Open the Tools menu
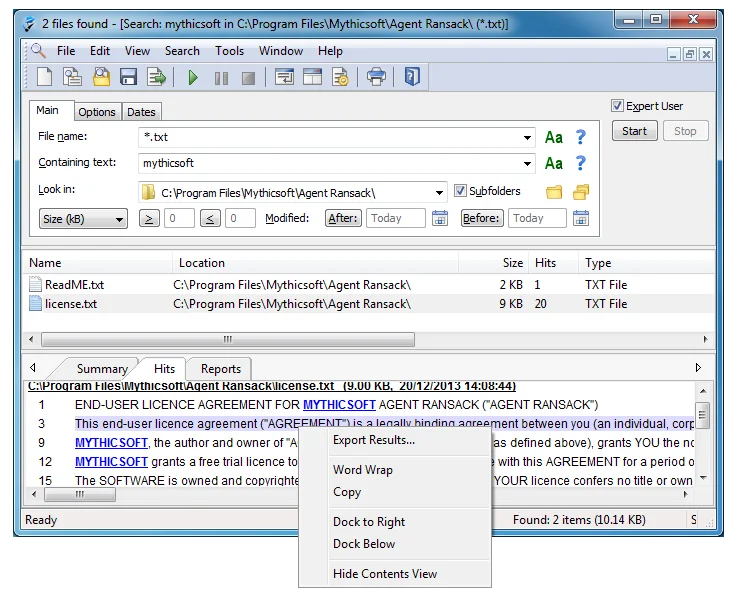Image resolution: width=730 pixels, height=594 pixels. pos(229,51)
